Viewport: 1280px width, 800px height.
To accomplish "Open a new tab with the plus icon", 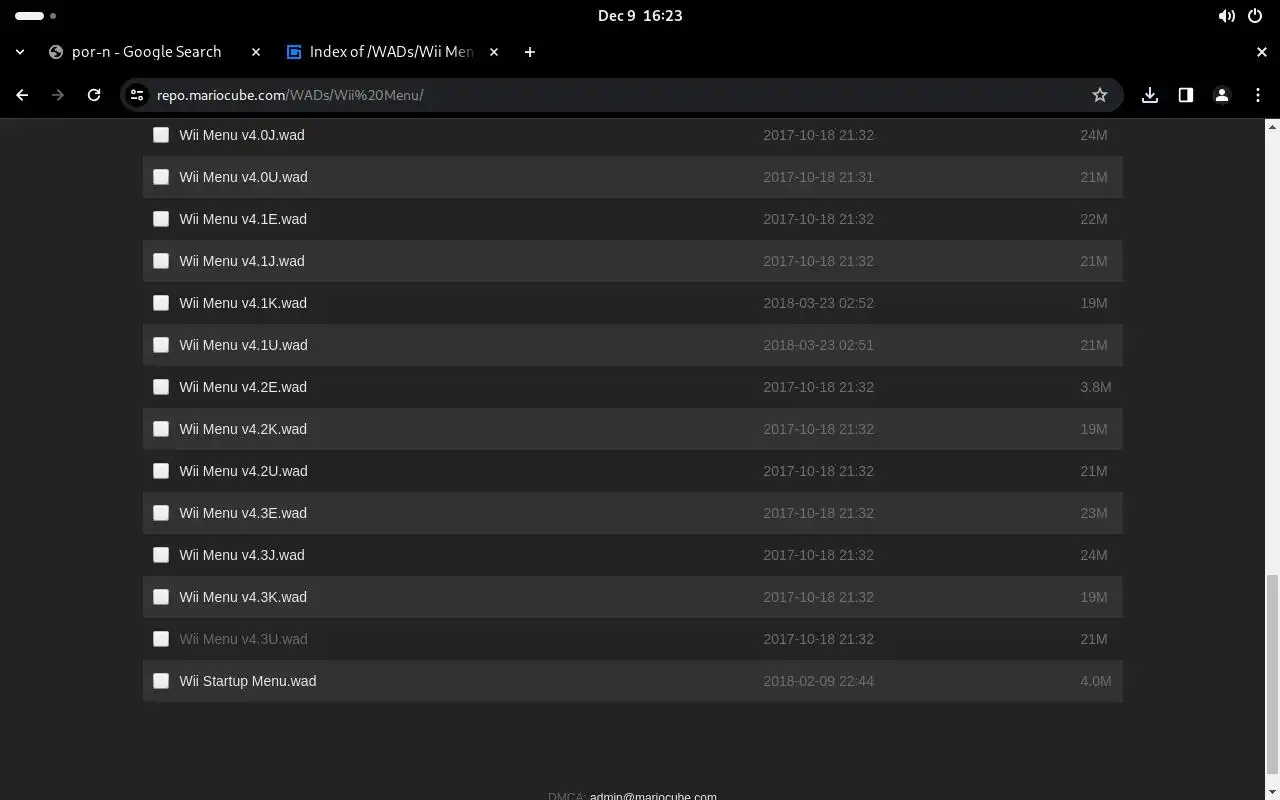I will tap(530, 52).
